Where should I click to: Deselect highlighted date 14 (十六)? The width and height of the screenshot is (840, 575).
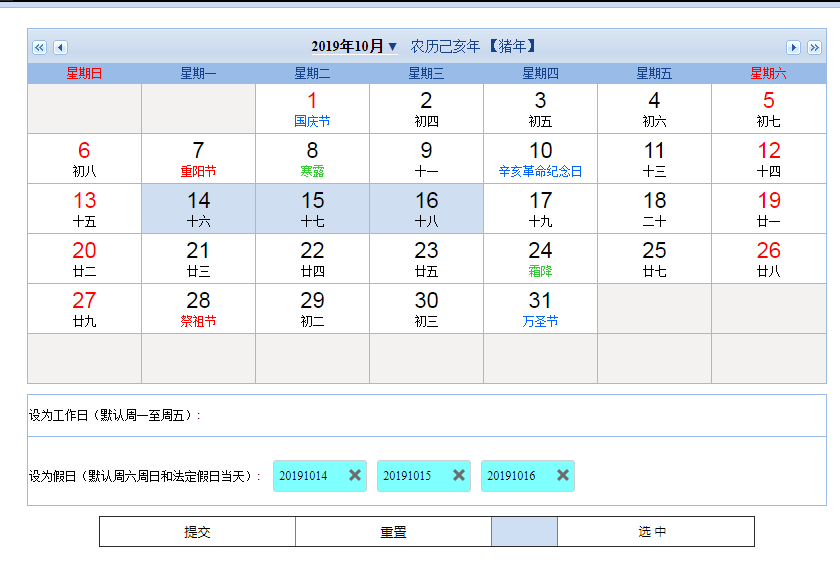198,209
